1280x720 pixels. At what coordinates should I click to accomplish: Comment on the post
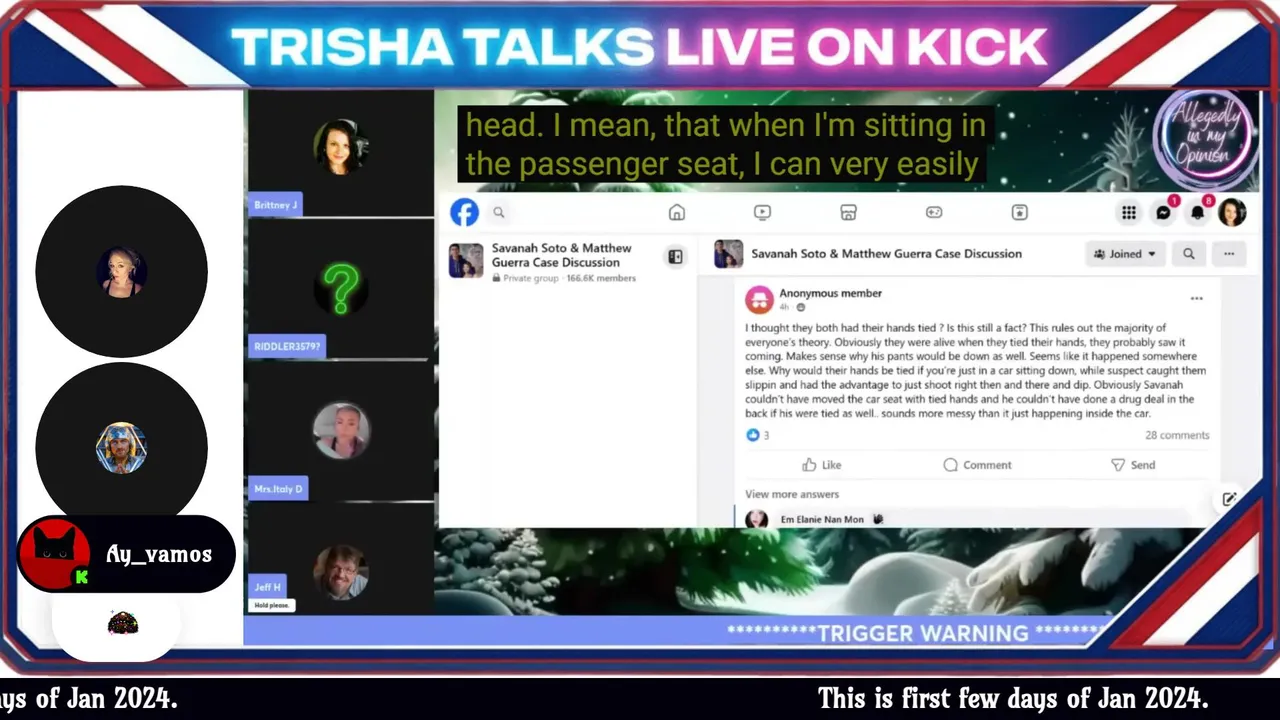[x=977, y=465]
